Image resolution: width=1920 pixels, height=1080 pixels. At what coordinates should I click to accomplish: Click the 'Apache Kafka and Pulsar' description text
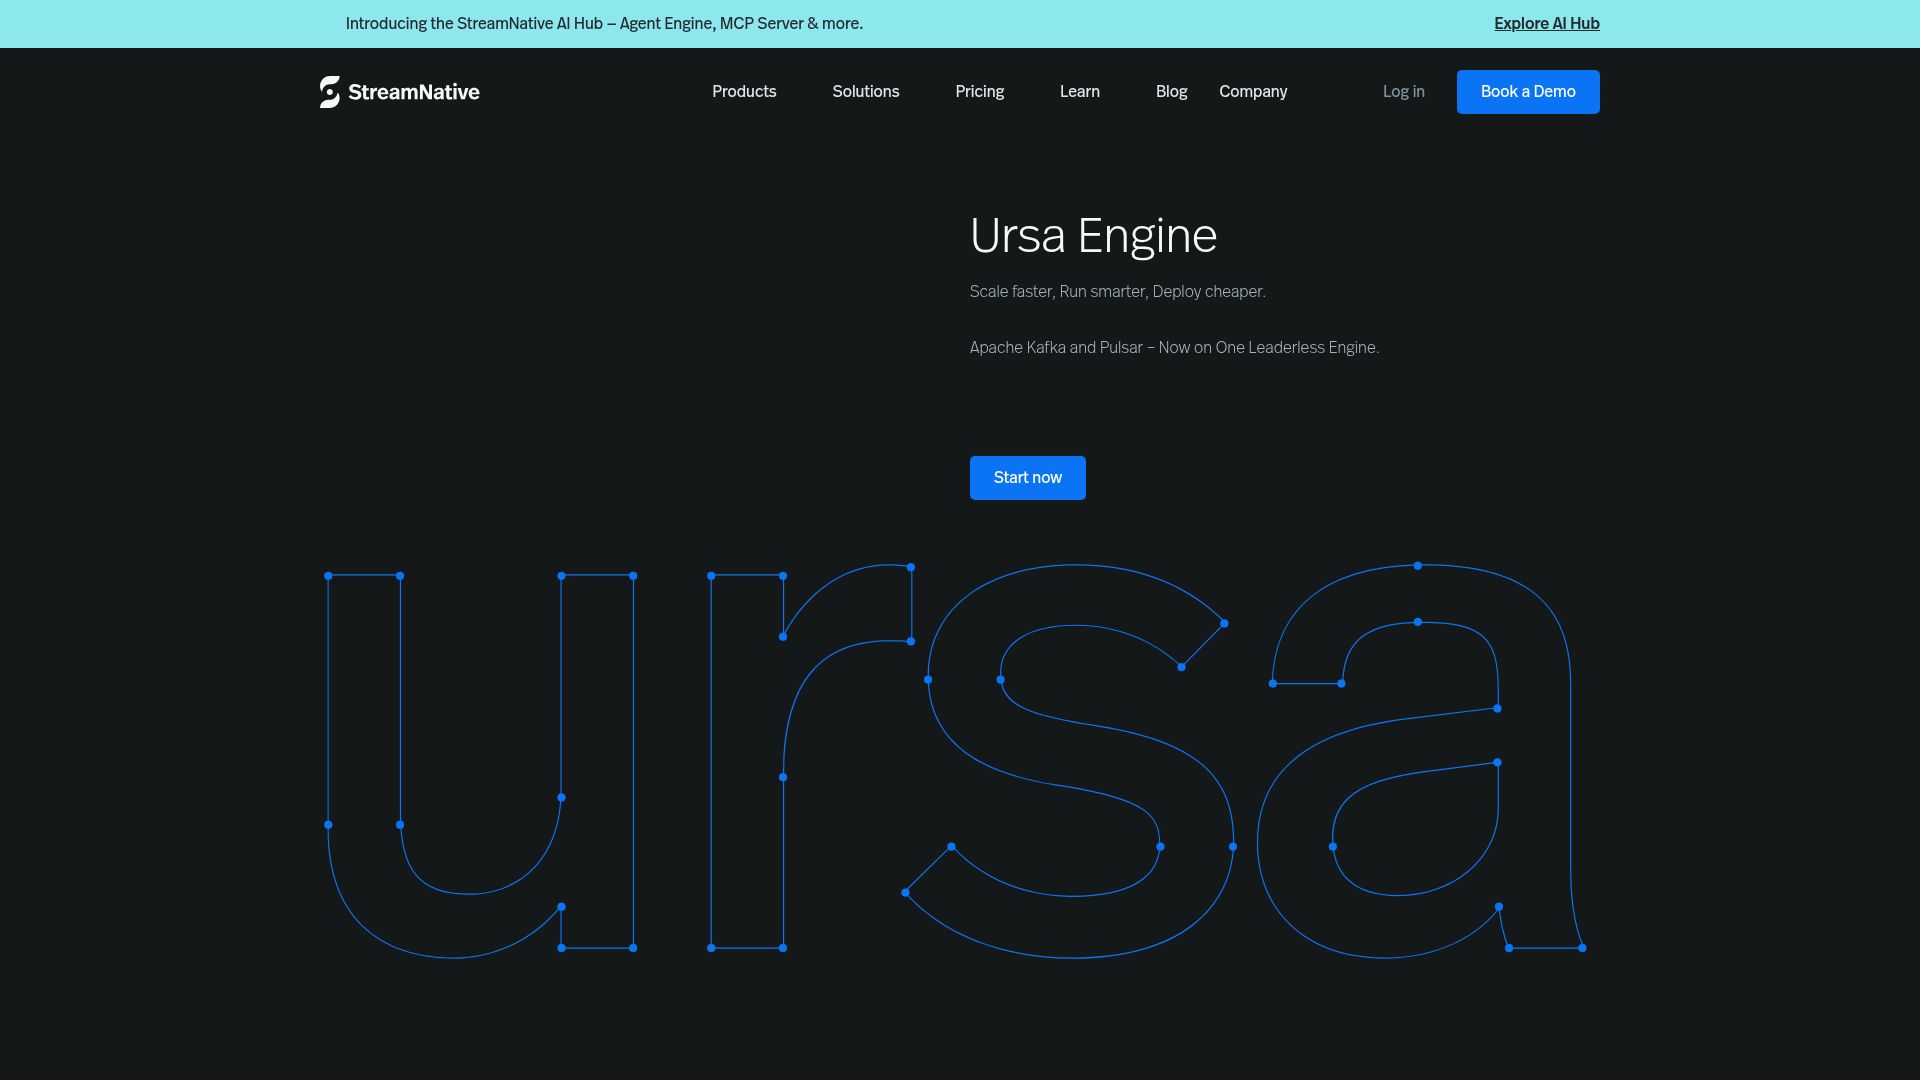1174,348
